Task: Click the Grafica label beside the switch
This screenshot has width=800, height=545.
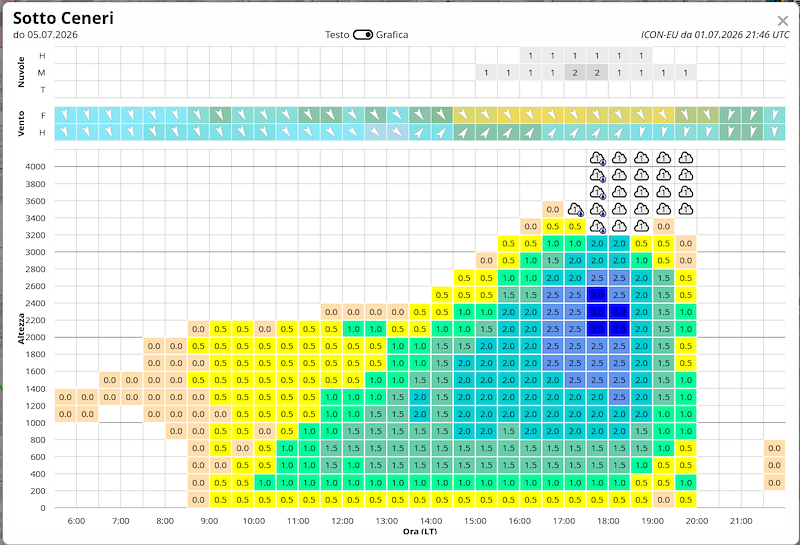Action: [x=392, y=35]
